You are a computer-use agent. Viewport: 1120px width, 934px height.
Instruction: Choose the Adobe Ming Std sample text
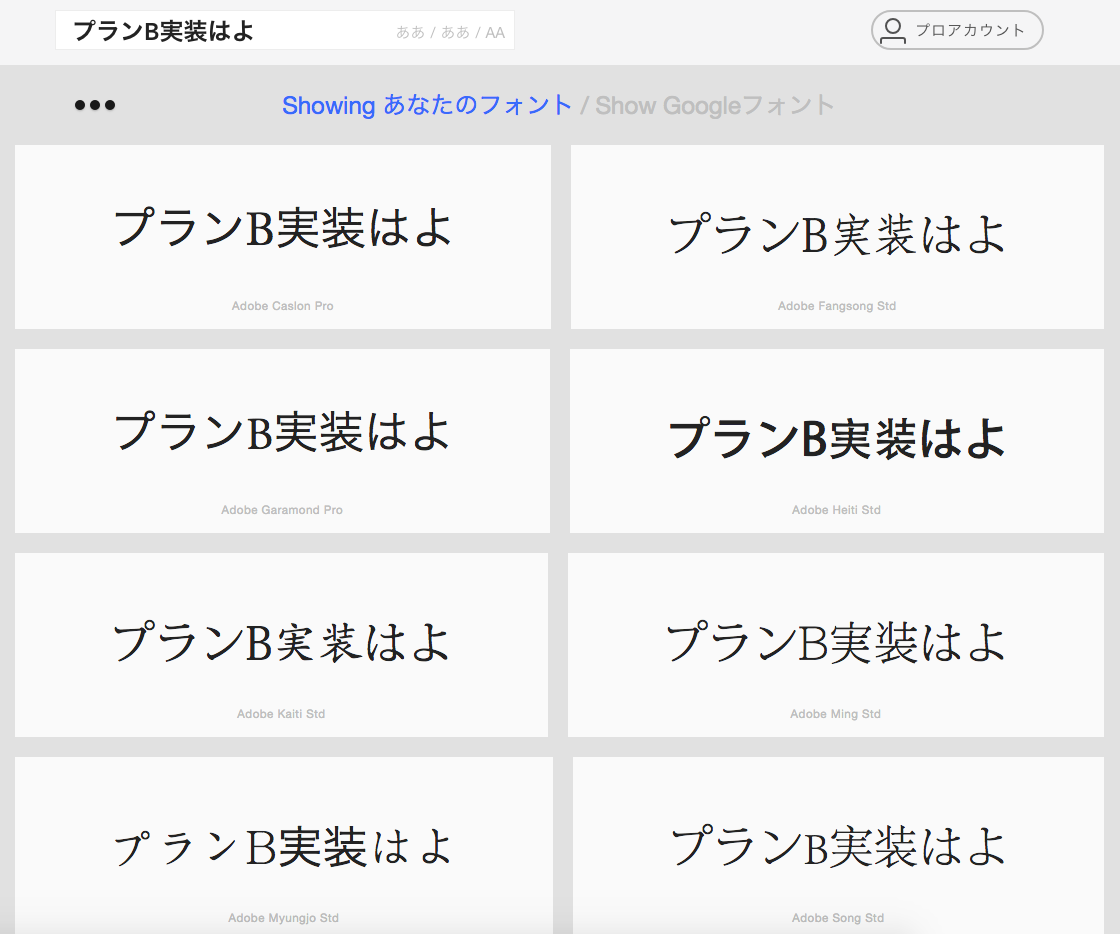(x=837, y=641)
